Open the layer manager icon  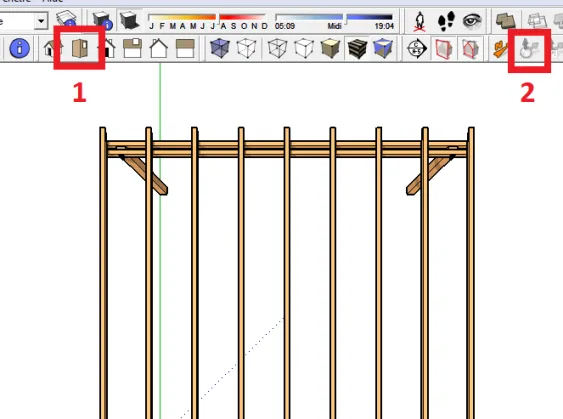pos(66,20)
